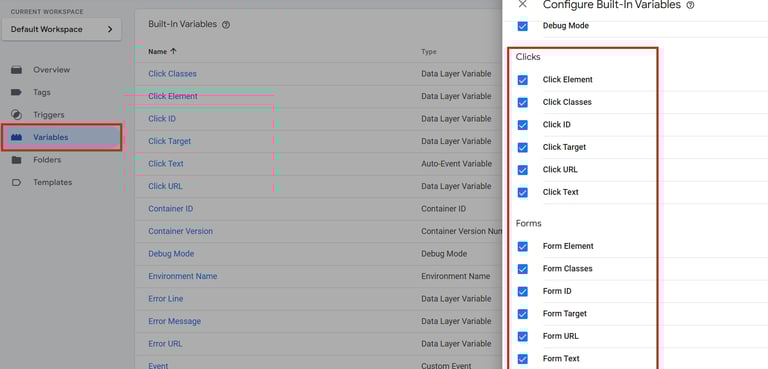The width and height of the screenshot is (768, 369).
Task: Toggle the Form Element checkbox
Action: (x=523, y=246)
